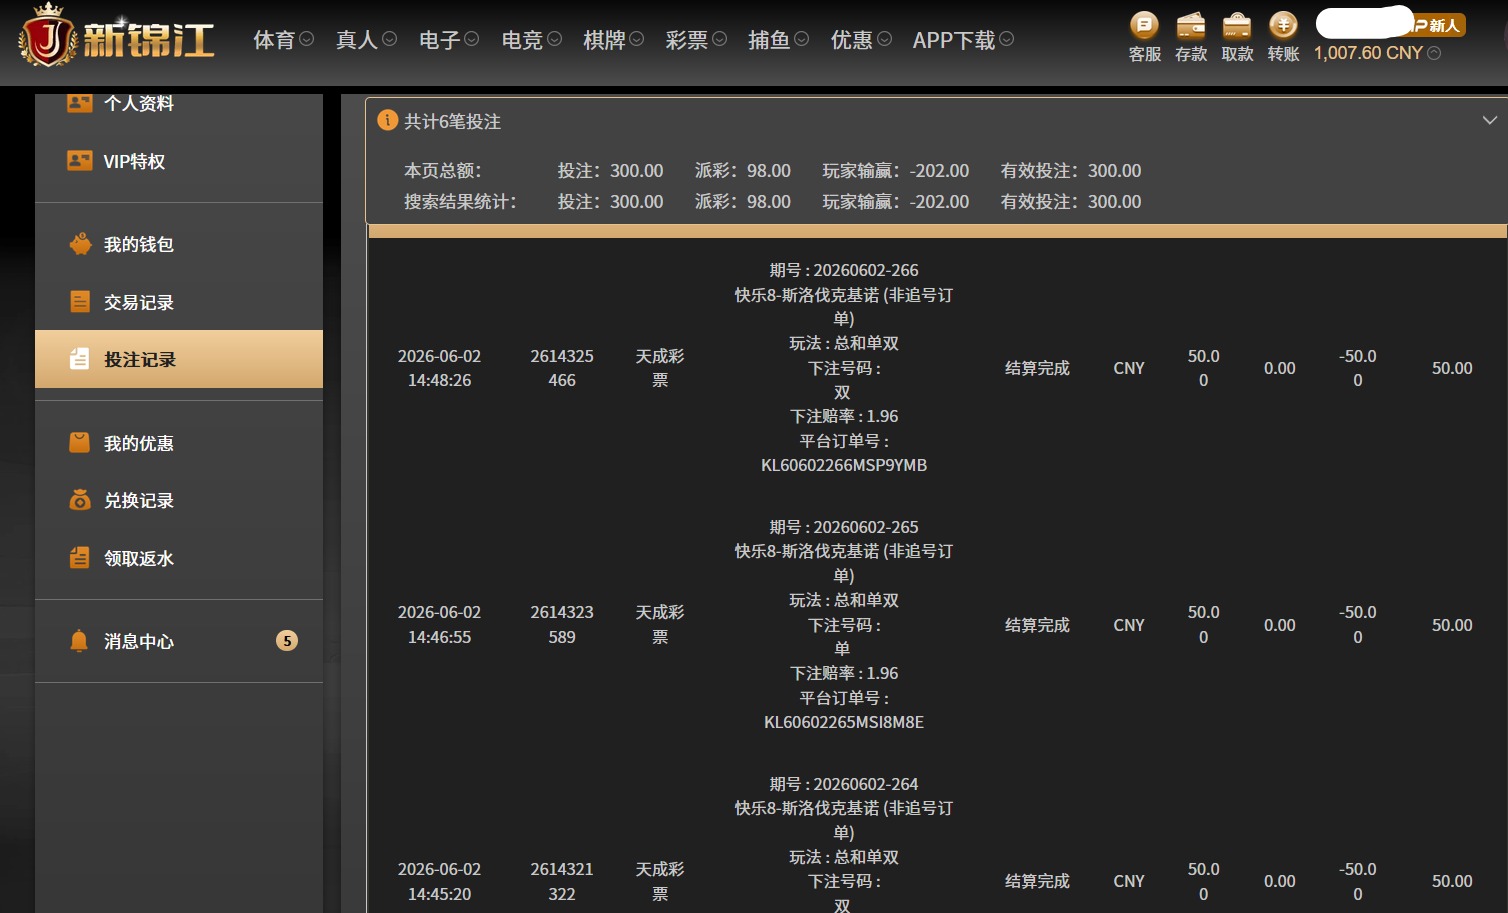The height and width of the screenshot is (913, 1508).
Task: Expand the 电竞 menu
Action: click(x=531, y=40)
